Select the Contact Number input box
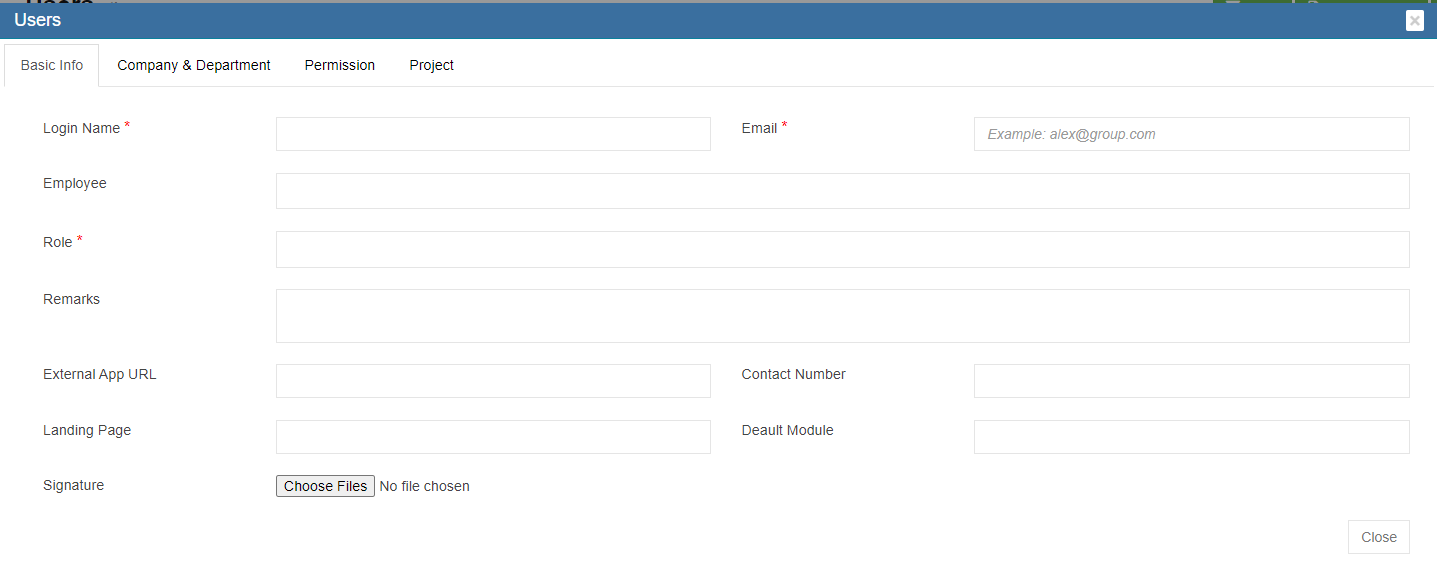Image resolution: width=1437 pixels, height=576 pixels. pos(1191,381)
